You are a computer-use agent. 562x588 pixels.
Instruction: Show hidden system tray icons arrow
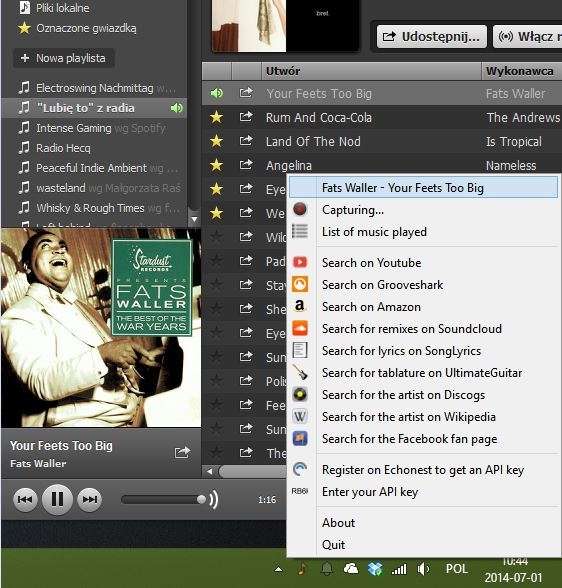click(279, 569)
